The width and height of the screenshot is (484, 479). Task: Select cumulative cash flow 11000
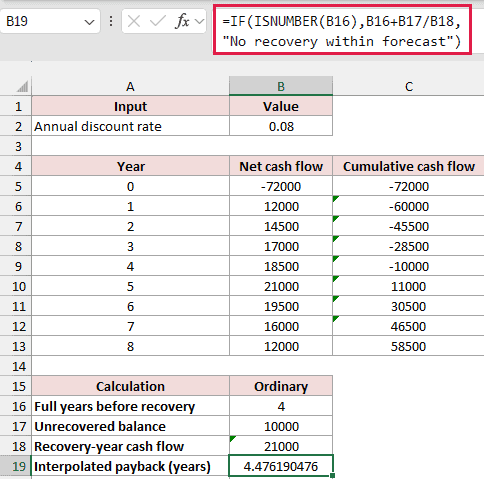(x=408, y=286)
